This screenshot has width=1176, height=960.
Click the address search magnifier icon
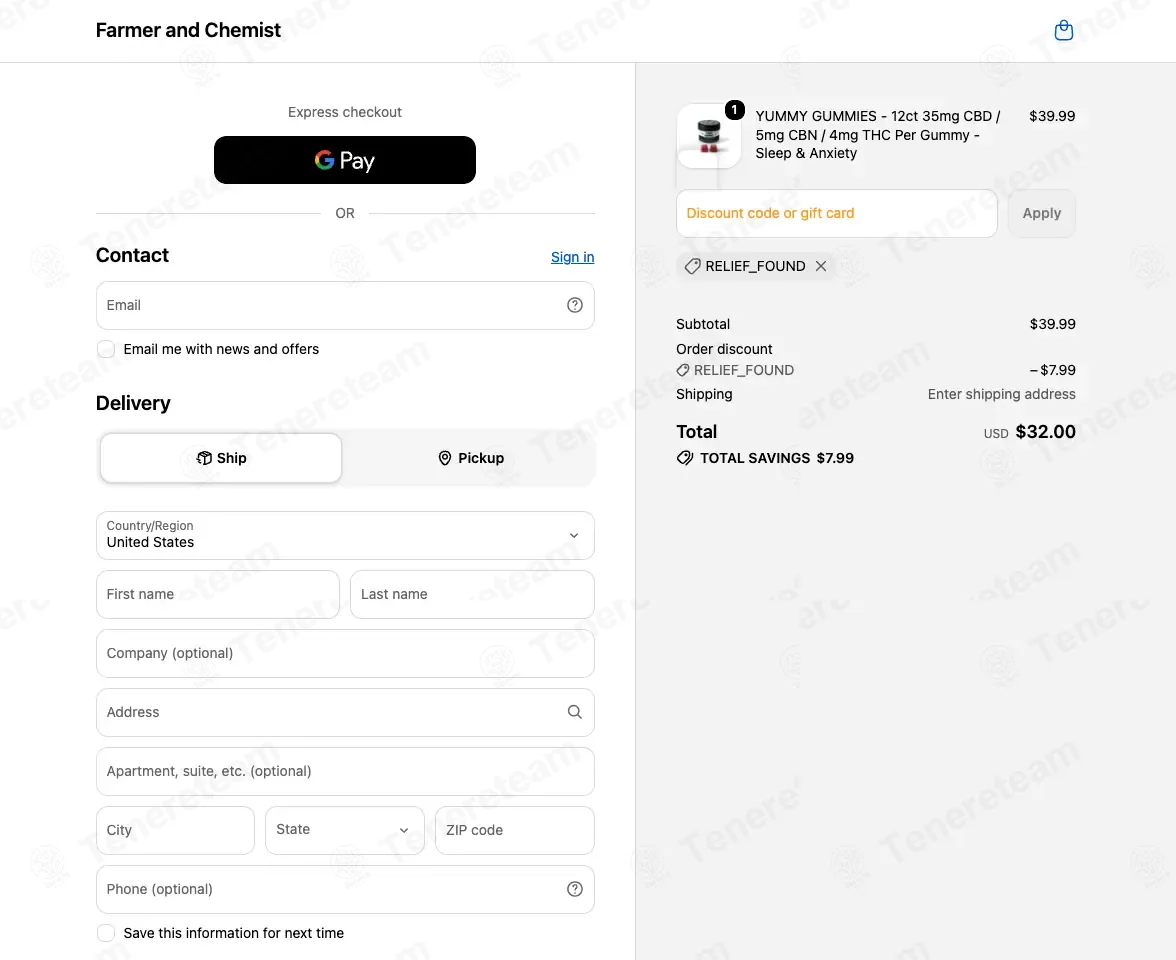574,712
